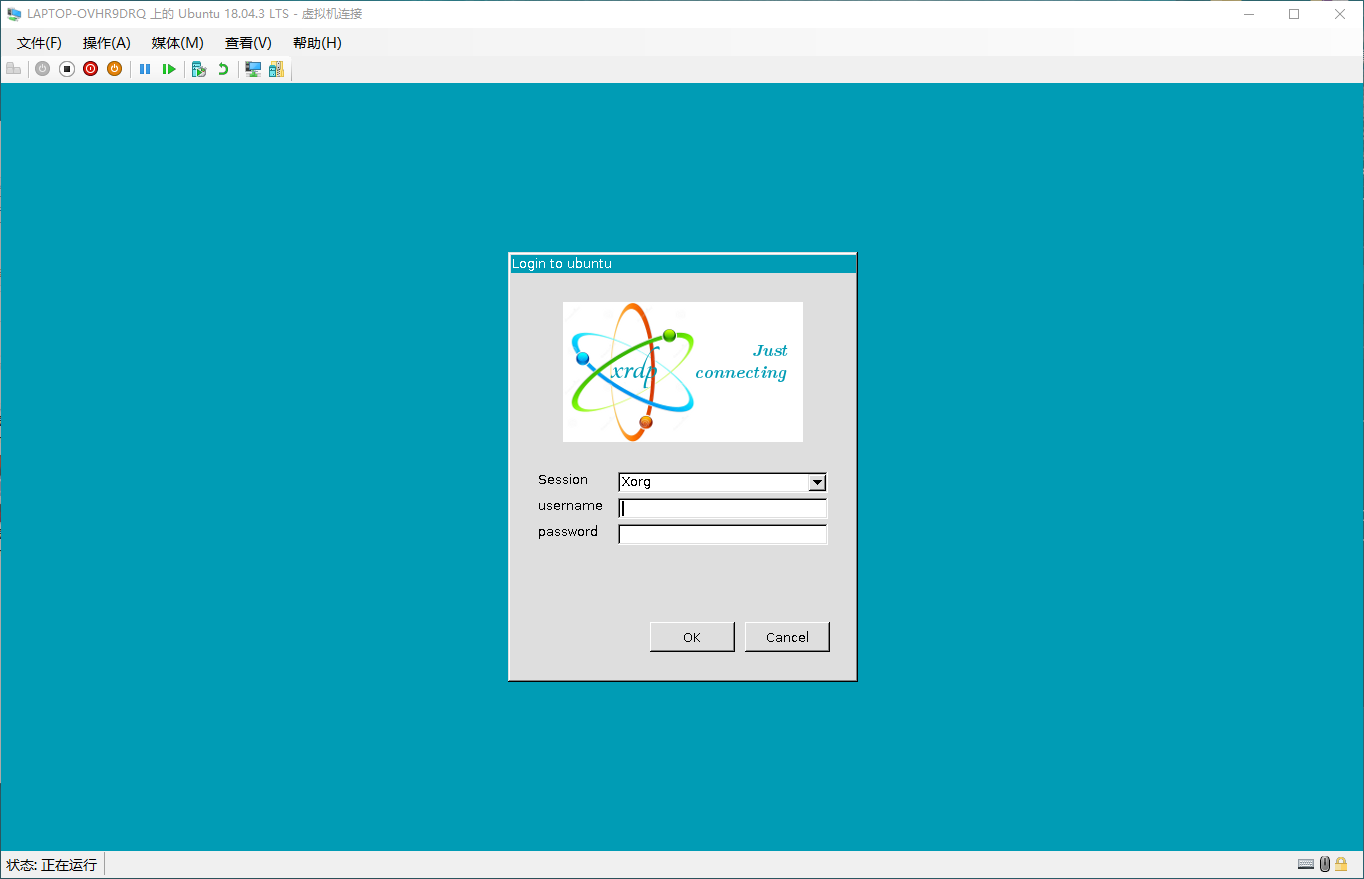
Task: Click the yellow padlock status icon
Action: 1341,864
